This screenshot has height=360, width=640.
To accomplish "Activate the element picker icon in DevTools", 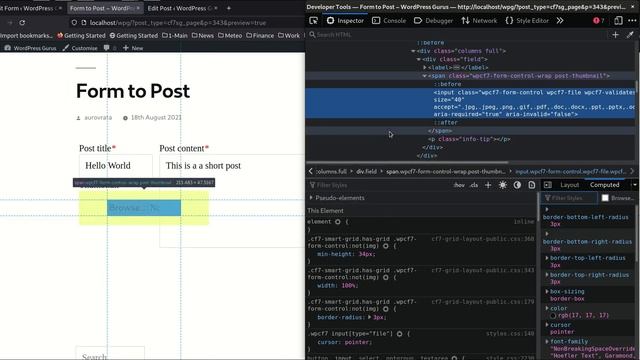I will 313,20.
